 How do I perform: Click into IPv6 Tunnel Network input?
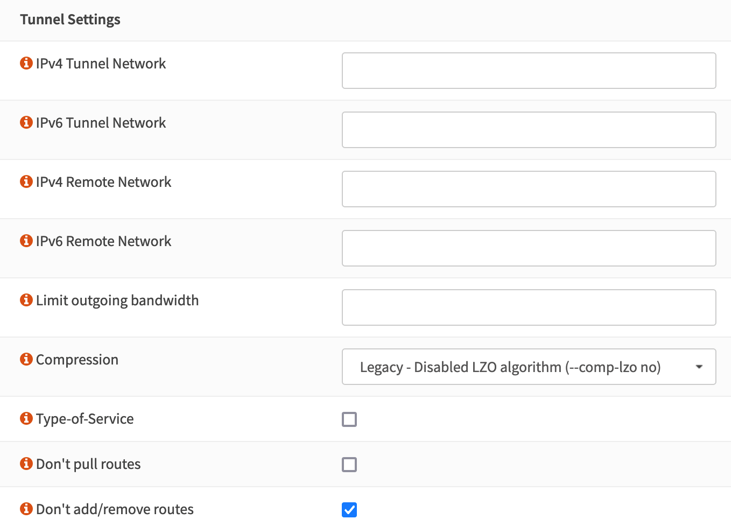tap(528, 130)
